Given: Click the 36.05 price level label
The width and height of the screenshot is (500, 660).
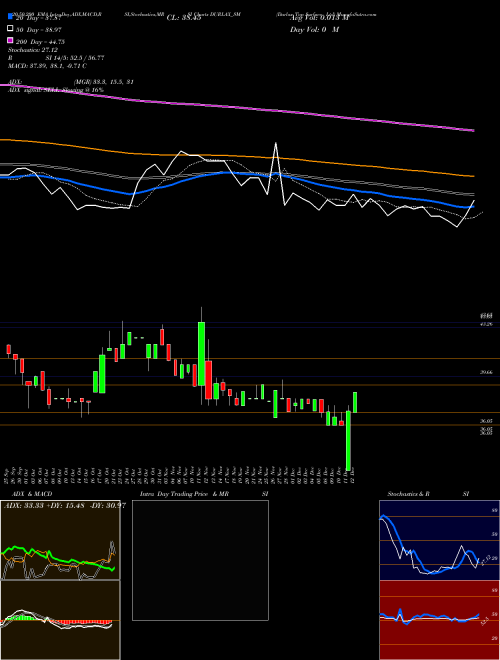Looking at the screenshot, I should click(487, 421).
